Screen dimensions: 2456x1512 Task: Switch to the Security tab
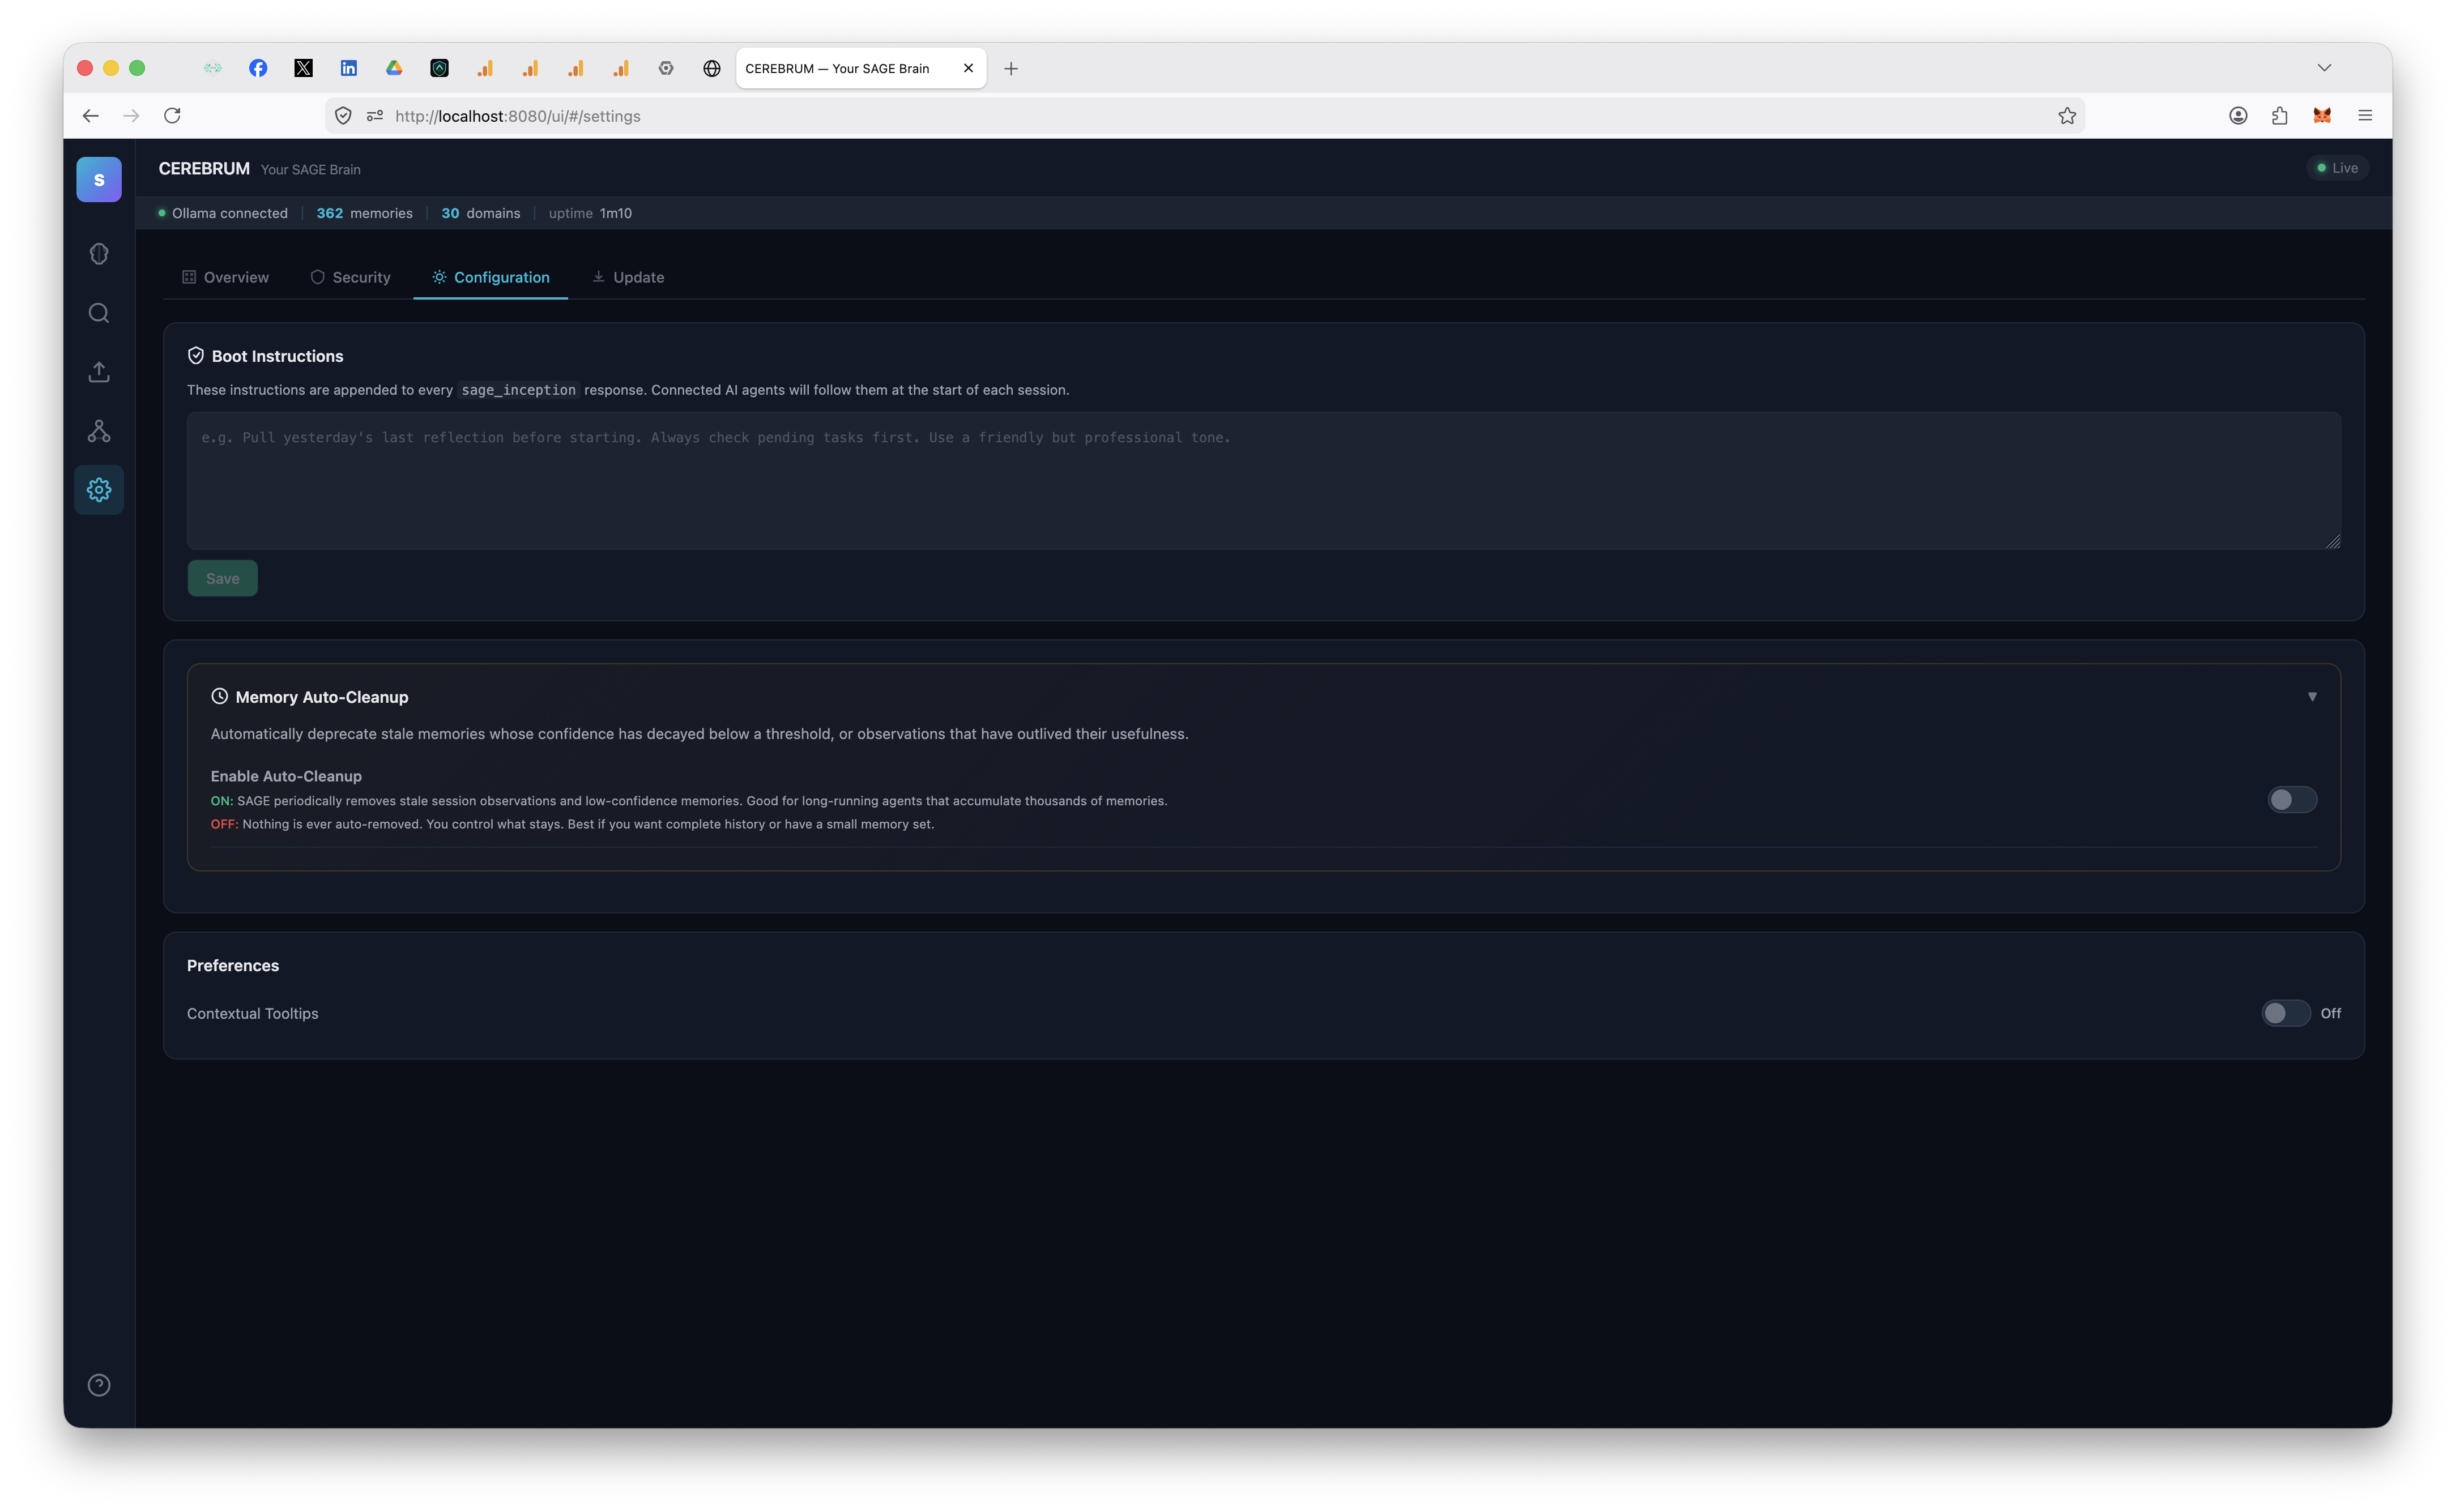click(x=350, y=277)
